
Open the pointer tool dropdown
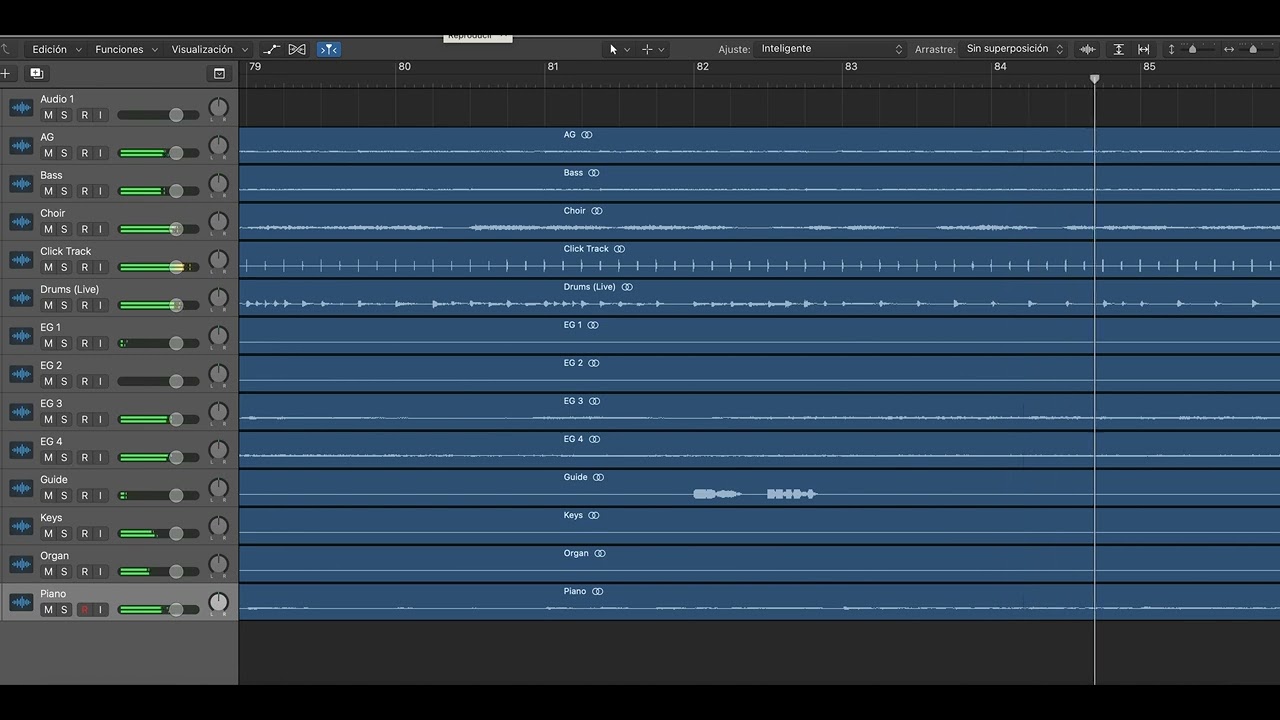pyautogui.click(x=620, y=49)
